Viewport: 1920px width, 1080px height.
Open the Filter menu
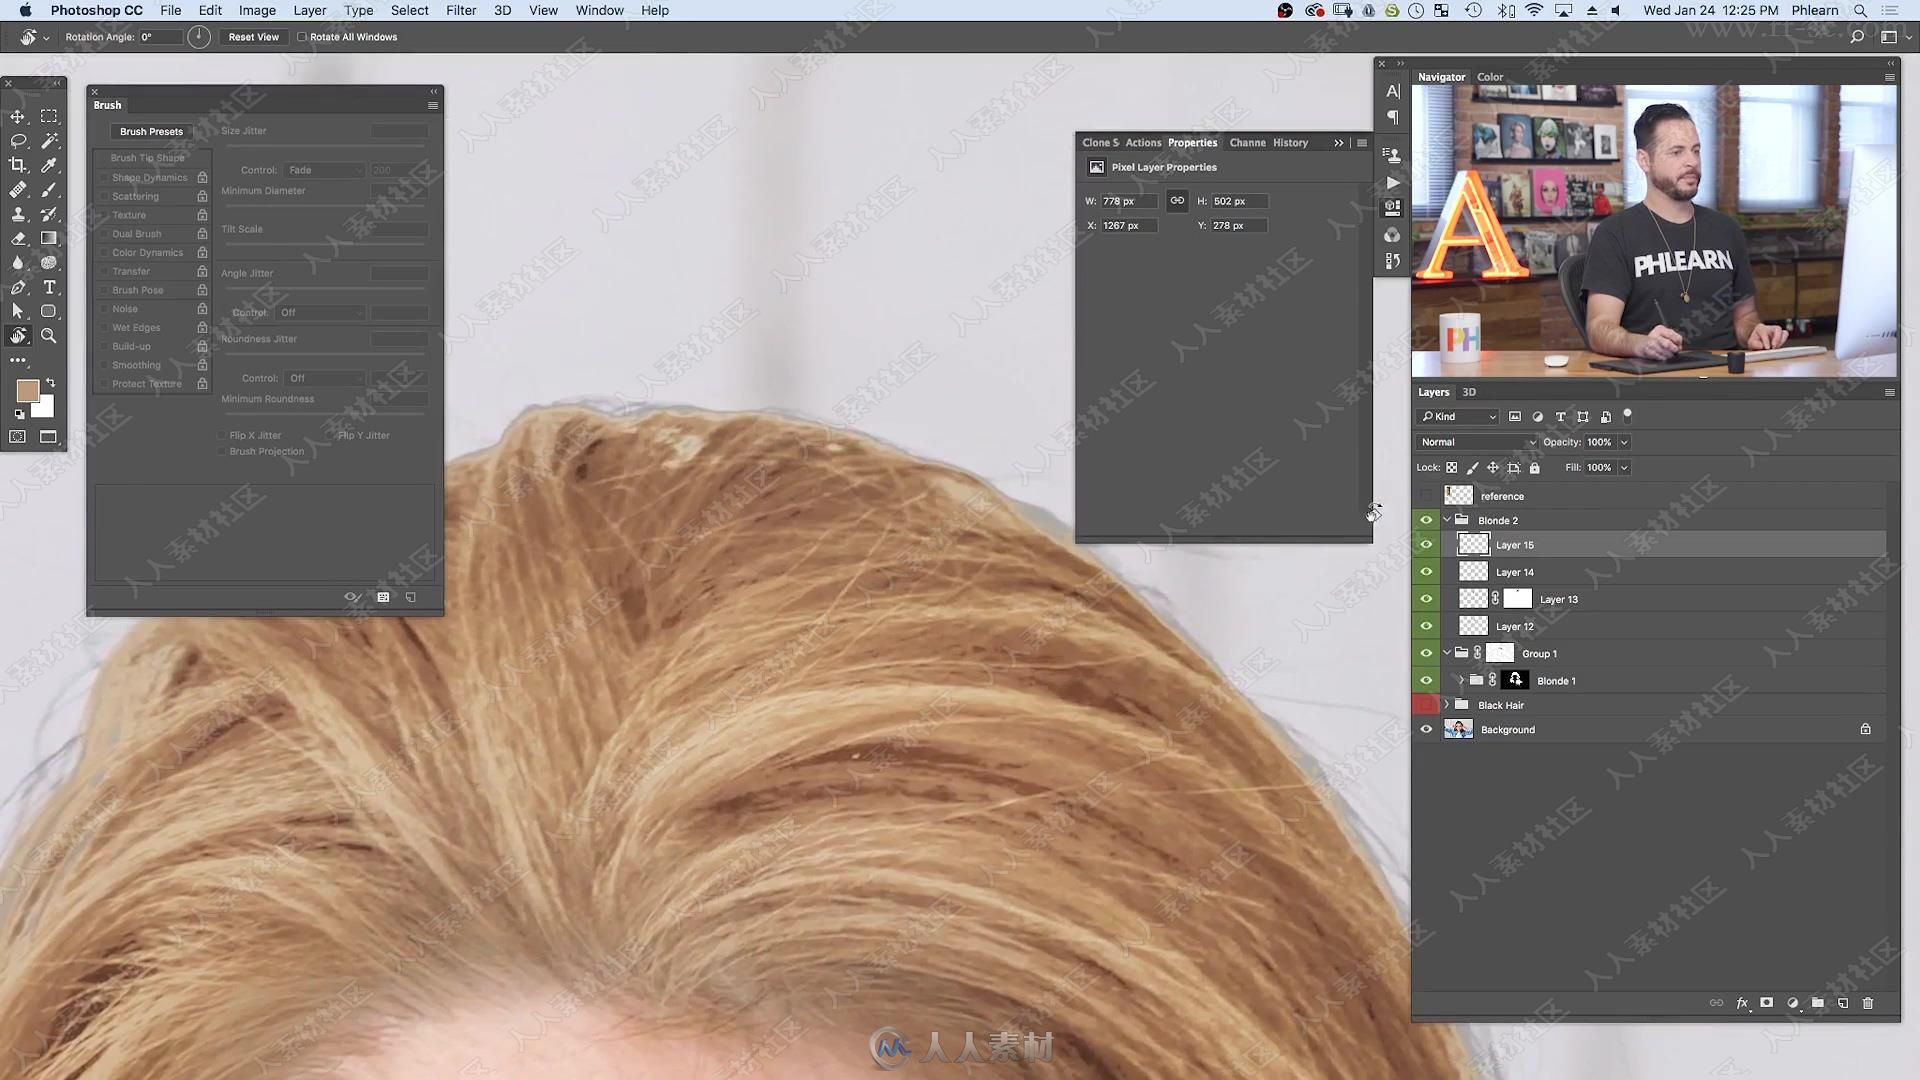pyautogui.click(x=460, y=11)
